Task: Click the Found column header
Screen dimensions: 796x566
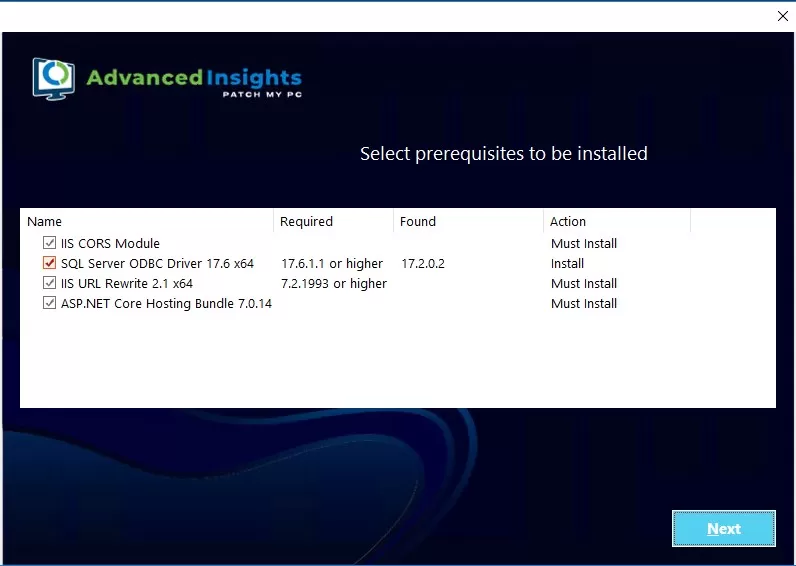Action: click(469, 221)
